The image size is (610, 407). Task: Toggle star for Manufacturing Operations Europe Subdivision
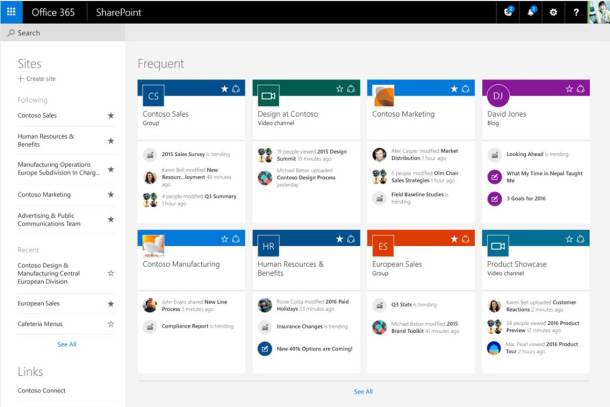pyautogui.click(x=111, y=169)
